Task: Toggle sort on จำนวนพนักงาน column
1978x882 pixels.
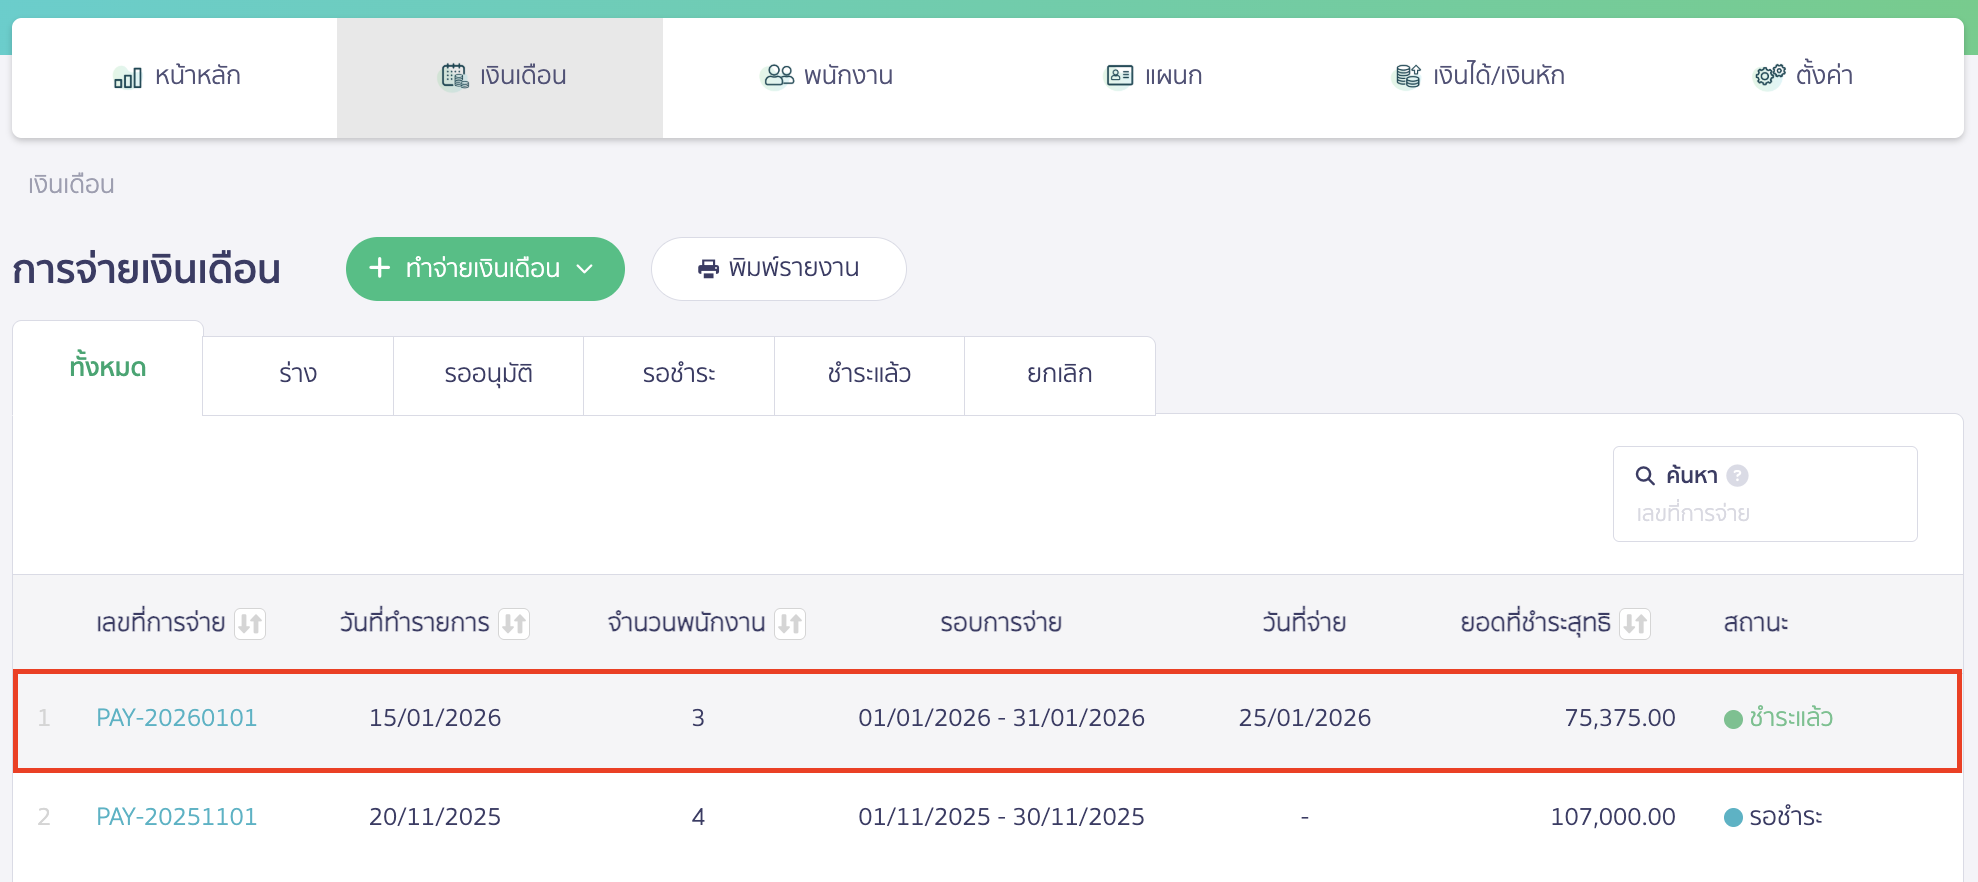Action: [x=790, y=624]
